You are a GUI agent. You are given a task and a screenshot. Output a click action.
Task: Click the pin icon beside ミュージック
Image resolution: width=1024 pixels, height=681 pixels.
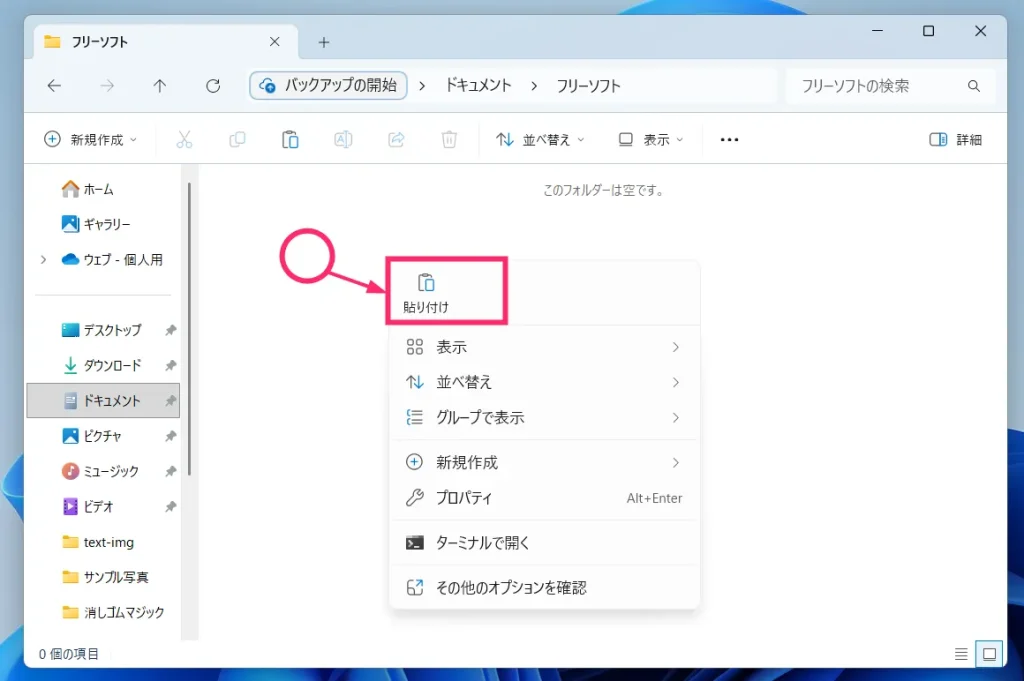point(170,471)
